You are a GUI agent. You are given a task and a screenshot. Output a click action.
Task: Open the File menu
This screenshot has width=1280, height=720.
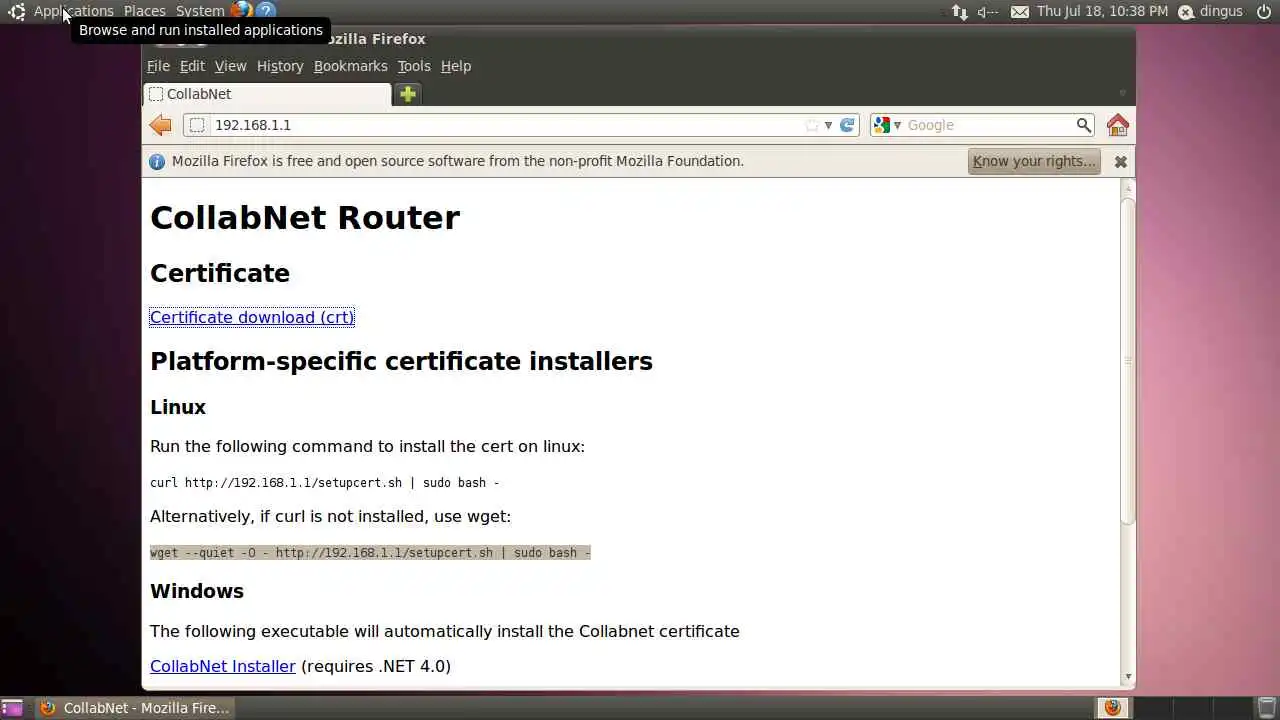(158, 66)
